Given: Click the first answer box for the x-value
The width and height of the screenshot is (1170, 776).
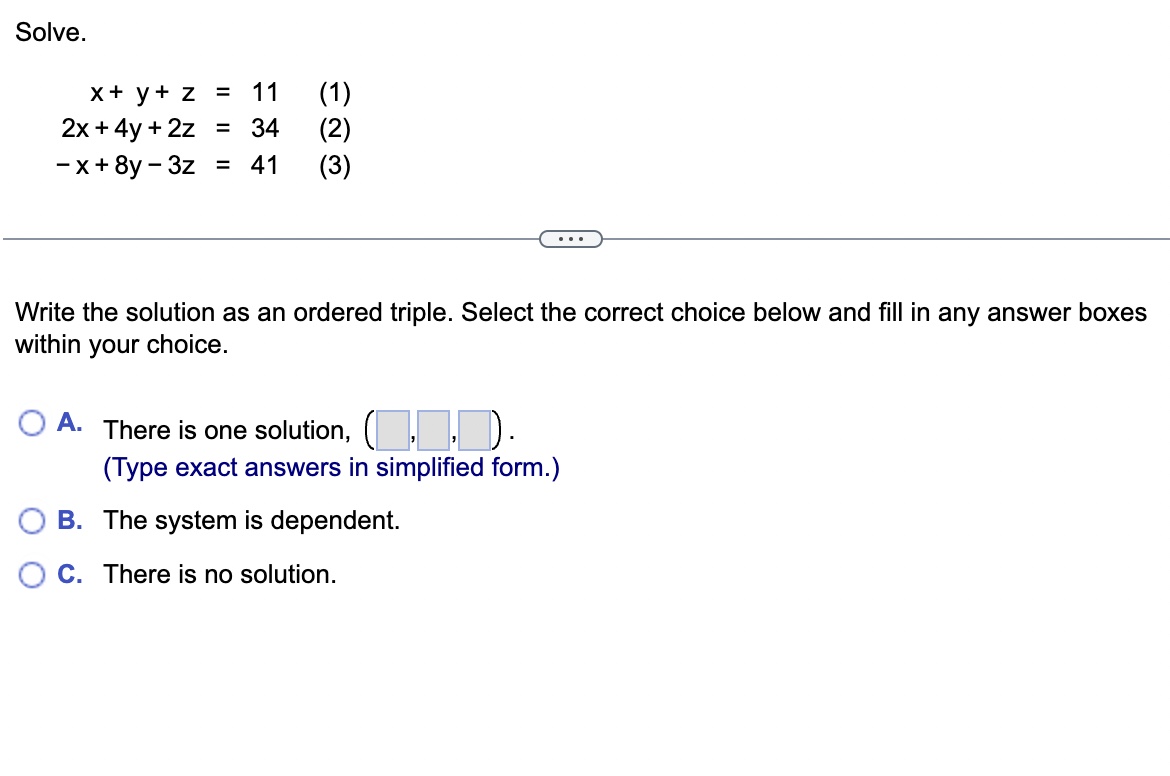Looking at the screenshot, I should coord(391,429).
